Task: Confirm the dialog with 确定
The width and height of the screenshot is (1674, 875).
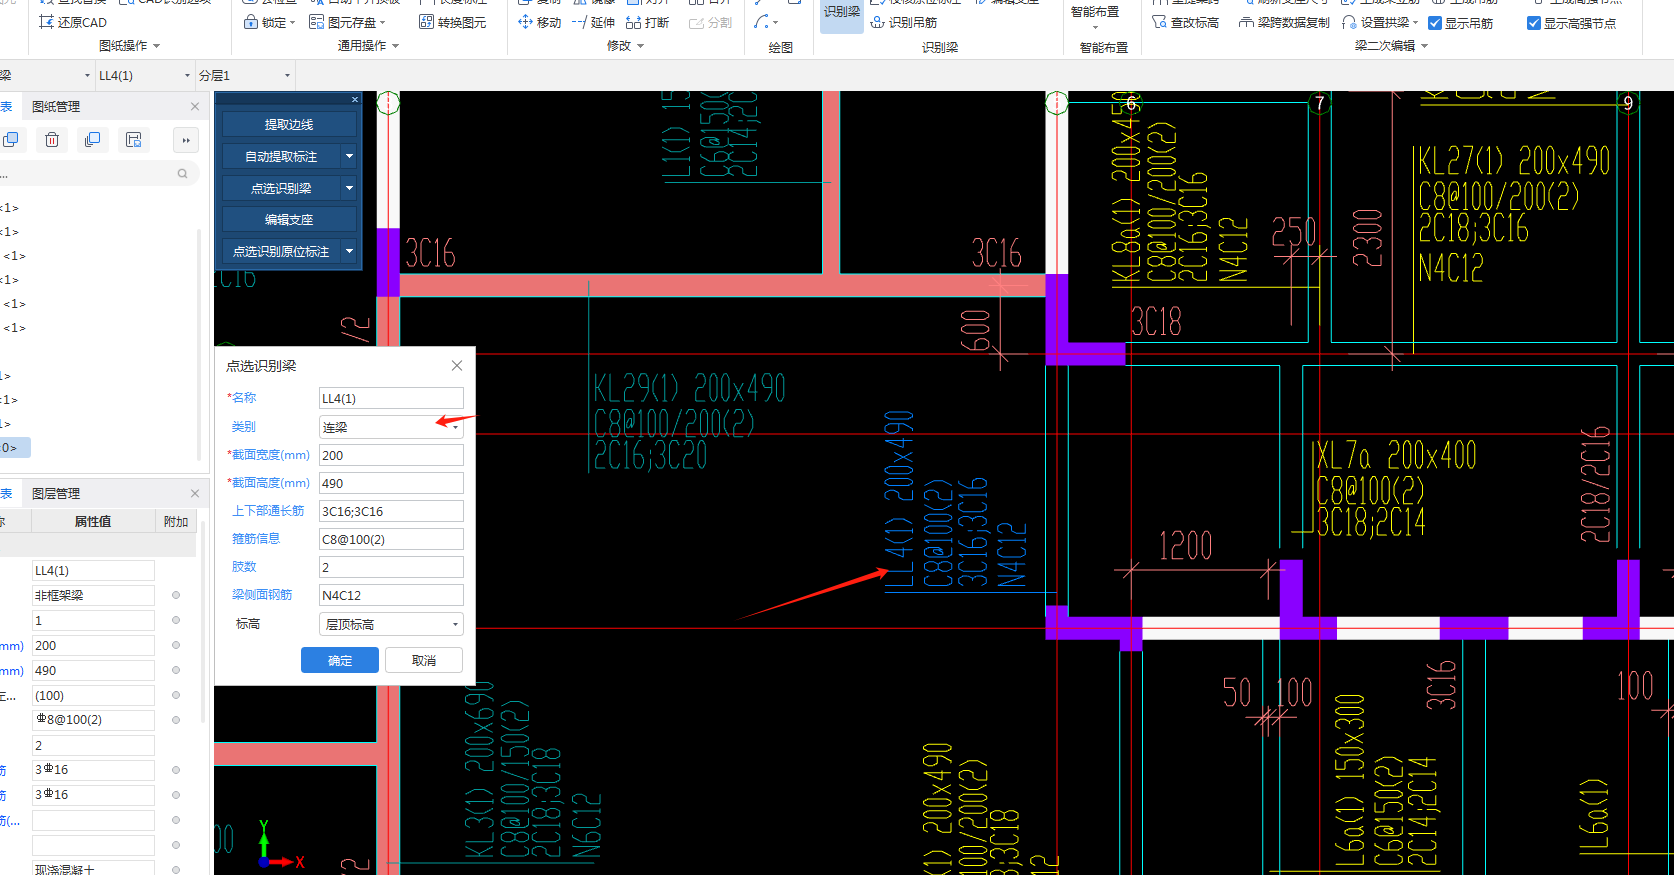Action: click(x=340, y=660)
